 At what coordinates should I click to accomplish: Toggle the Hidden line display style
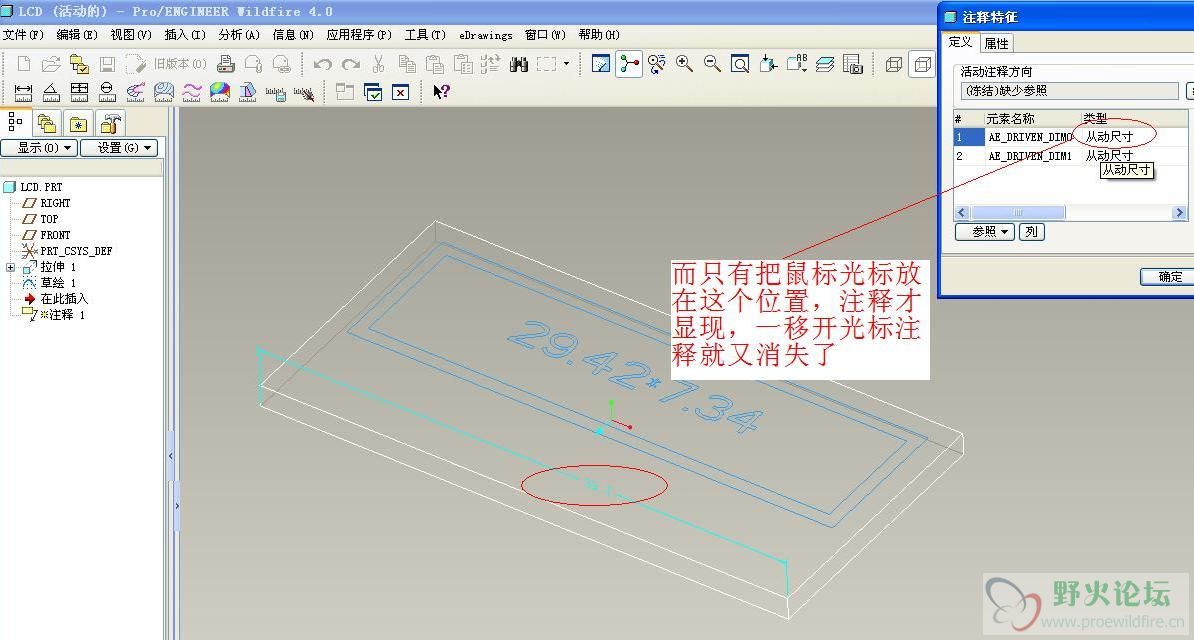(922, 64)
